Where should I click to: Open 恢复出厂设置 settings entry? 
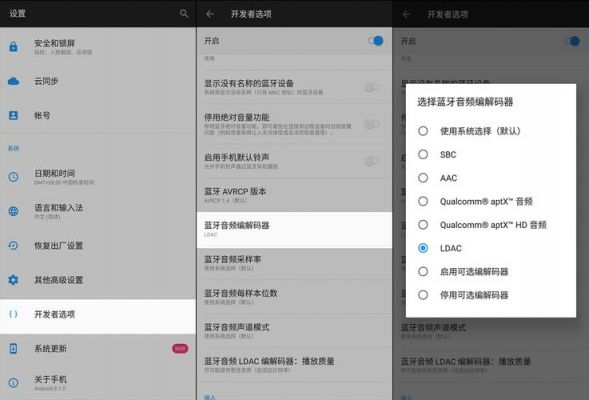(98, 246)
